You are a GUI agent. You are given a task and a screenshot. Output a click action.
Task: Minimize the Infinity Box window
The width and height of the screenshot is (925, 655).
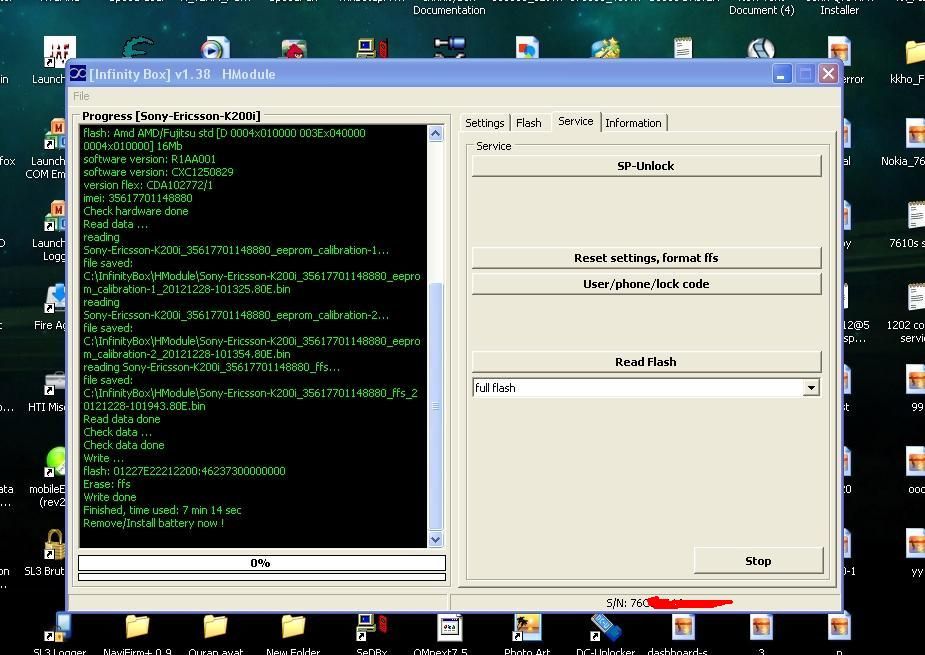(x=781, y=74)
